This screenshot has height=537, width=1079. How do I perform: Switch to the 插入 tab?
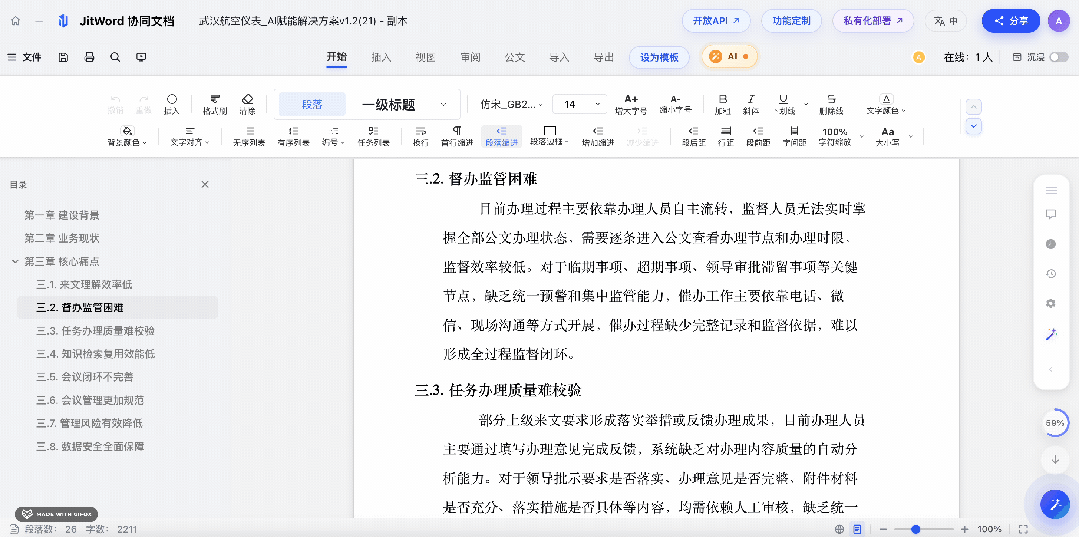coord(381,57)
